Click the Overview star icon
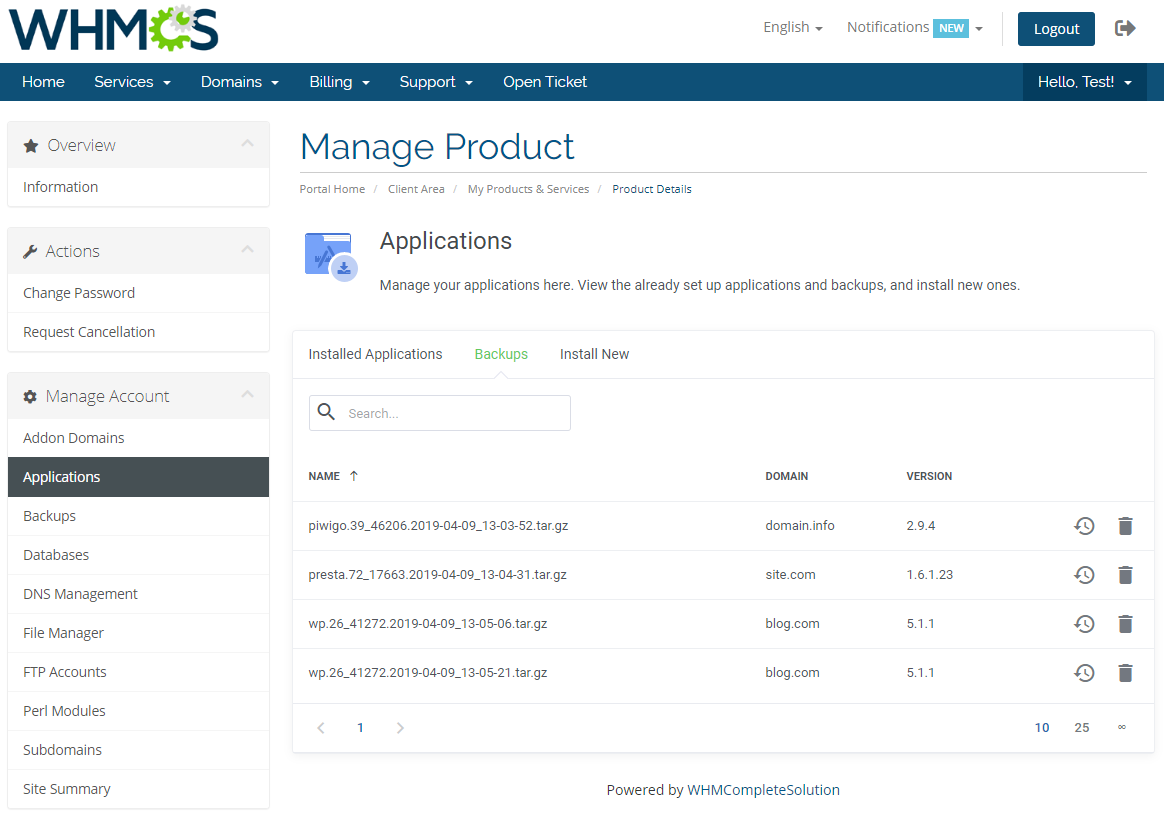 30,144
